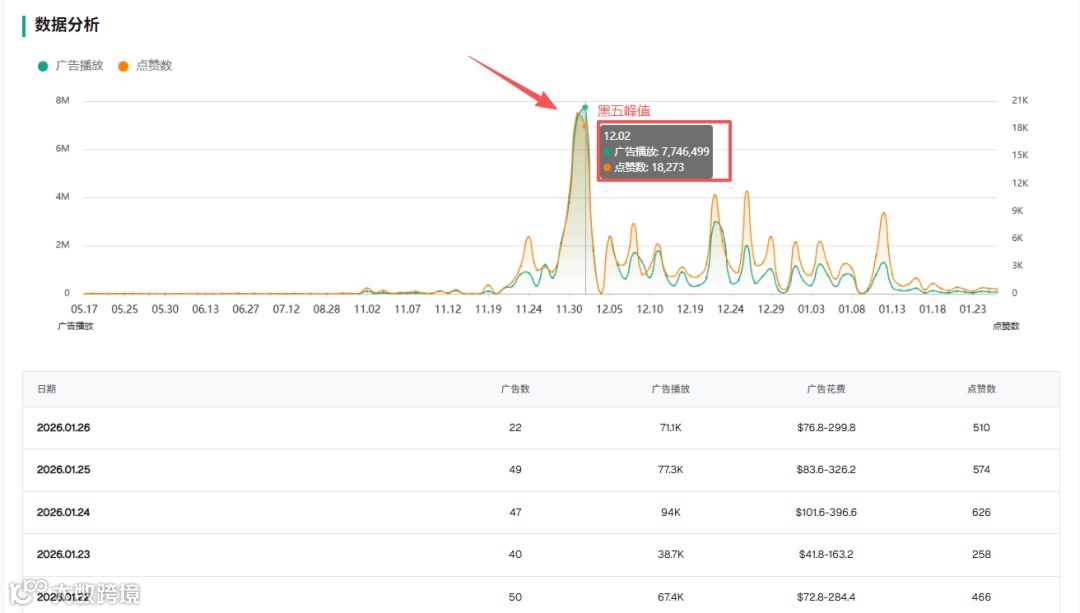Click ad count 22 for 2026.01.26
Screen dimensions: 1080x613
(x=515, y=428)
